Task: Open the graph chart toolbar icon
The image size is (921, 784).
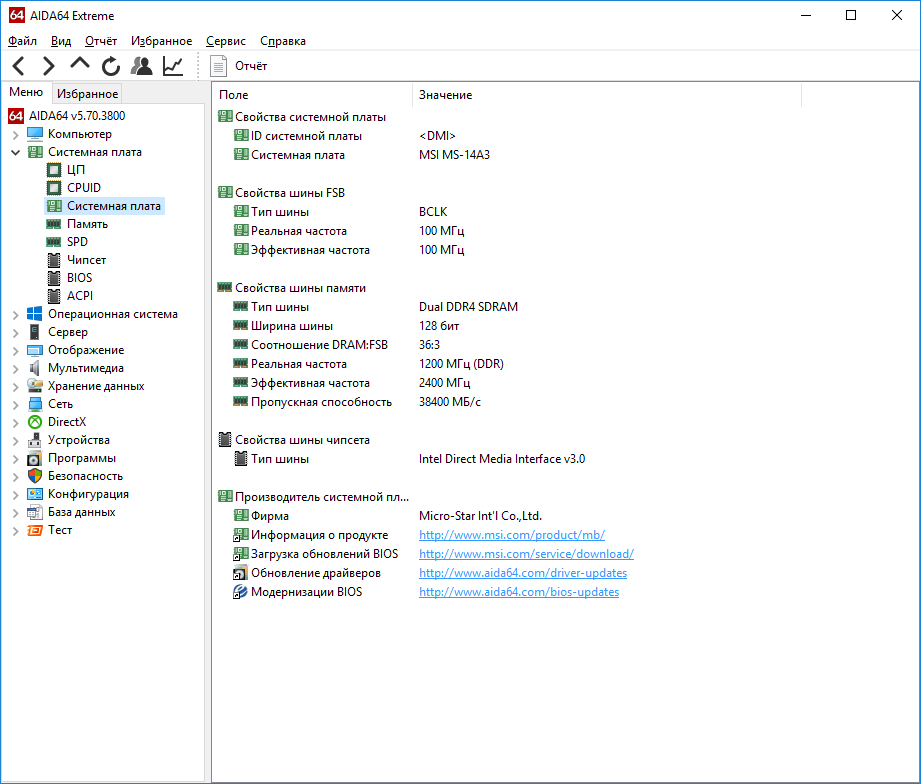Action: (173, 66)
